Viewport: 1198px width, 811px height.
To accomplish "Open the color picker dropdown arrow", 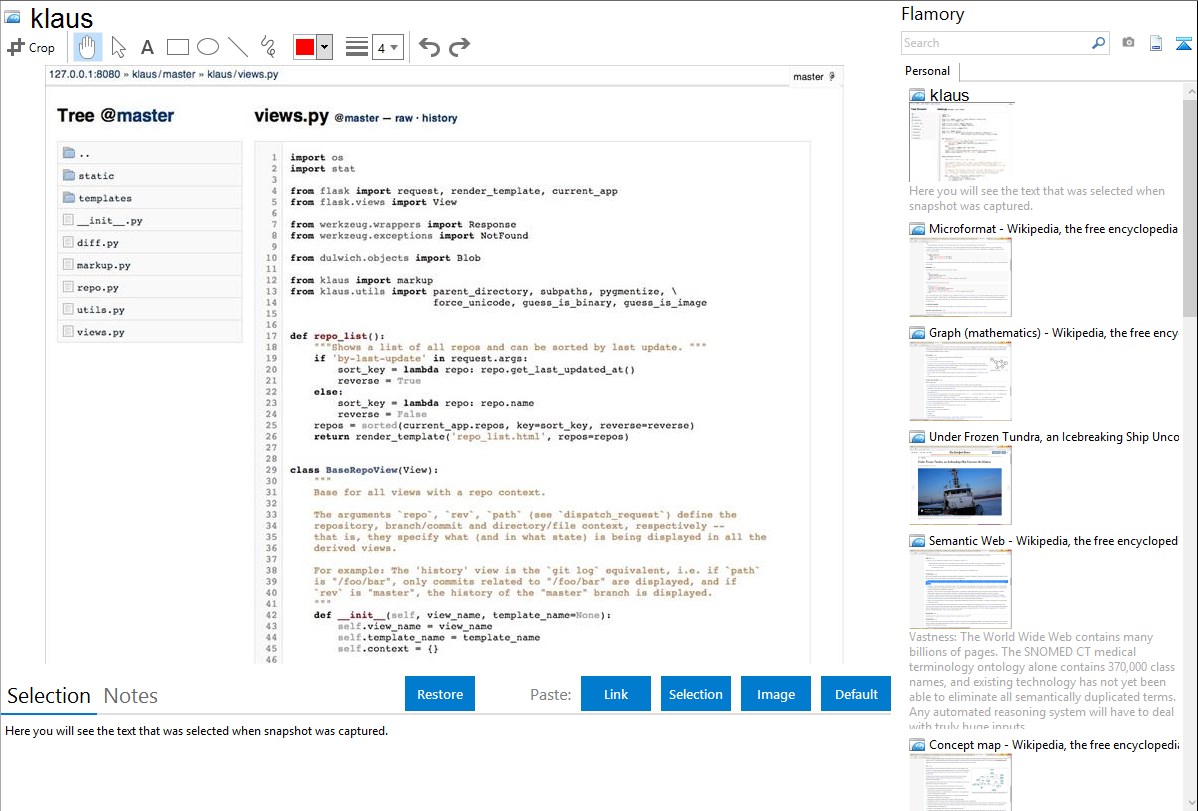I will point(324,47).
